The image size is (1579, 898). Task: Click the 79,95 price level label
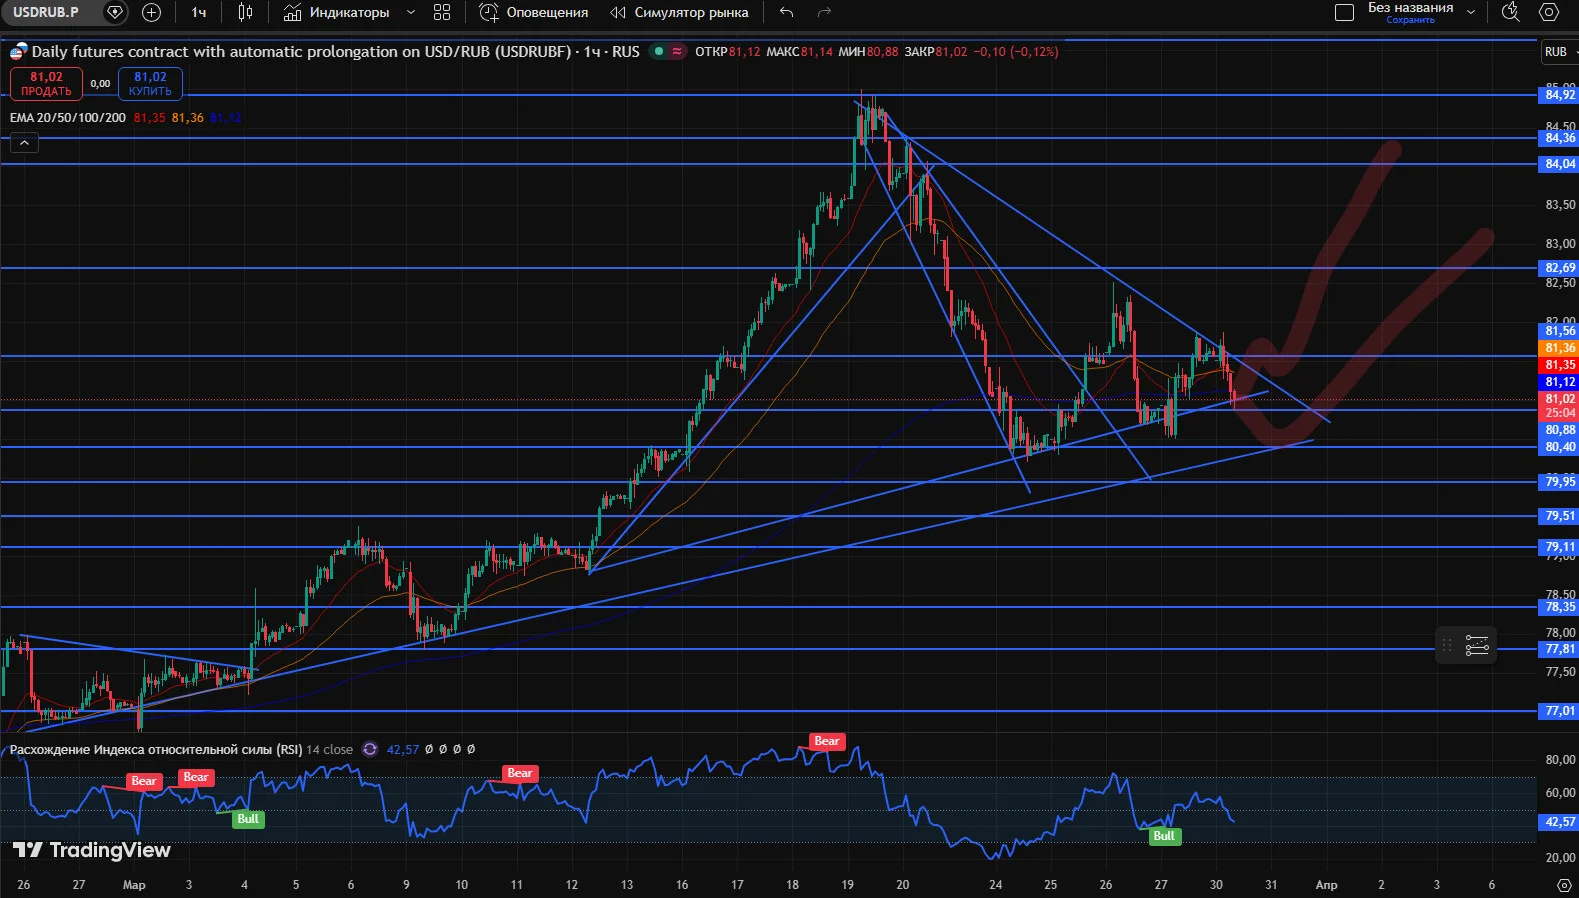(x=1559, y=482)
